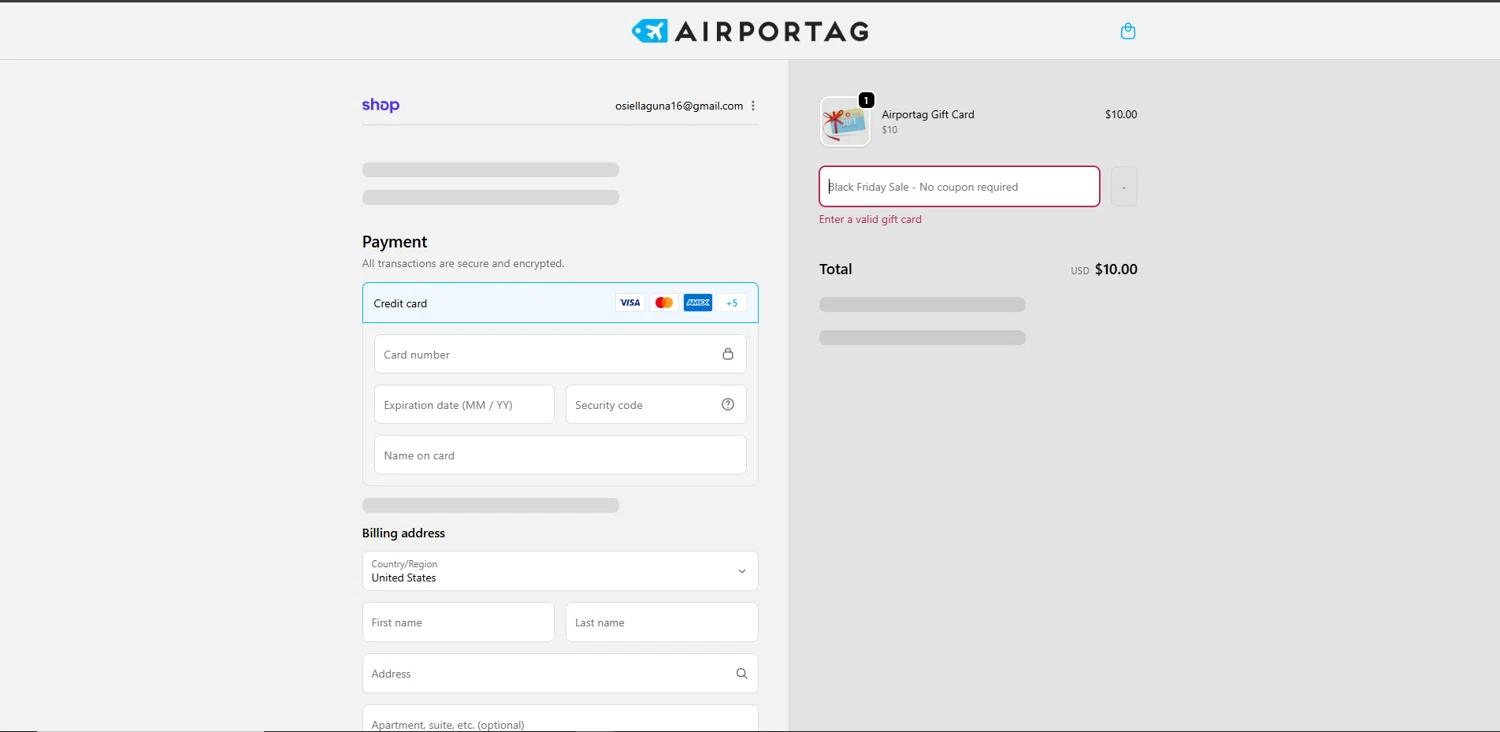
Task: Focus the Apartment, suite, etc. field
Action: click(x=560, y=719)
